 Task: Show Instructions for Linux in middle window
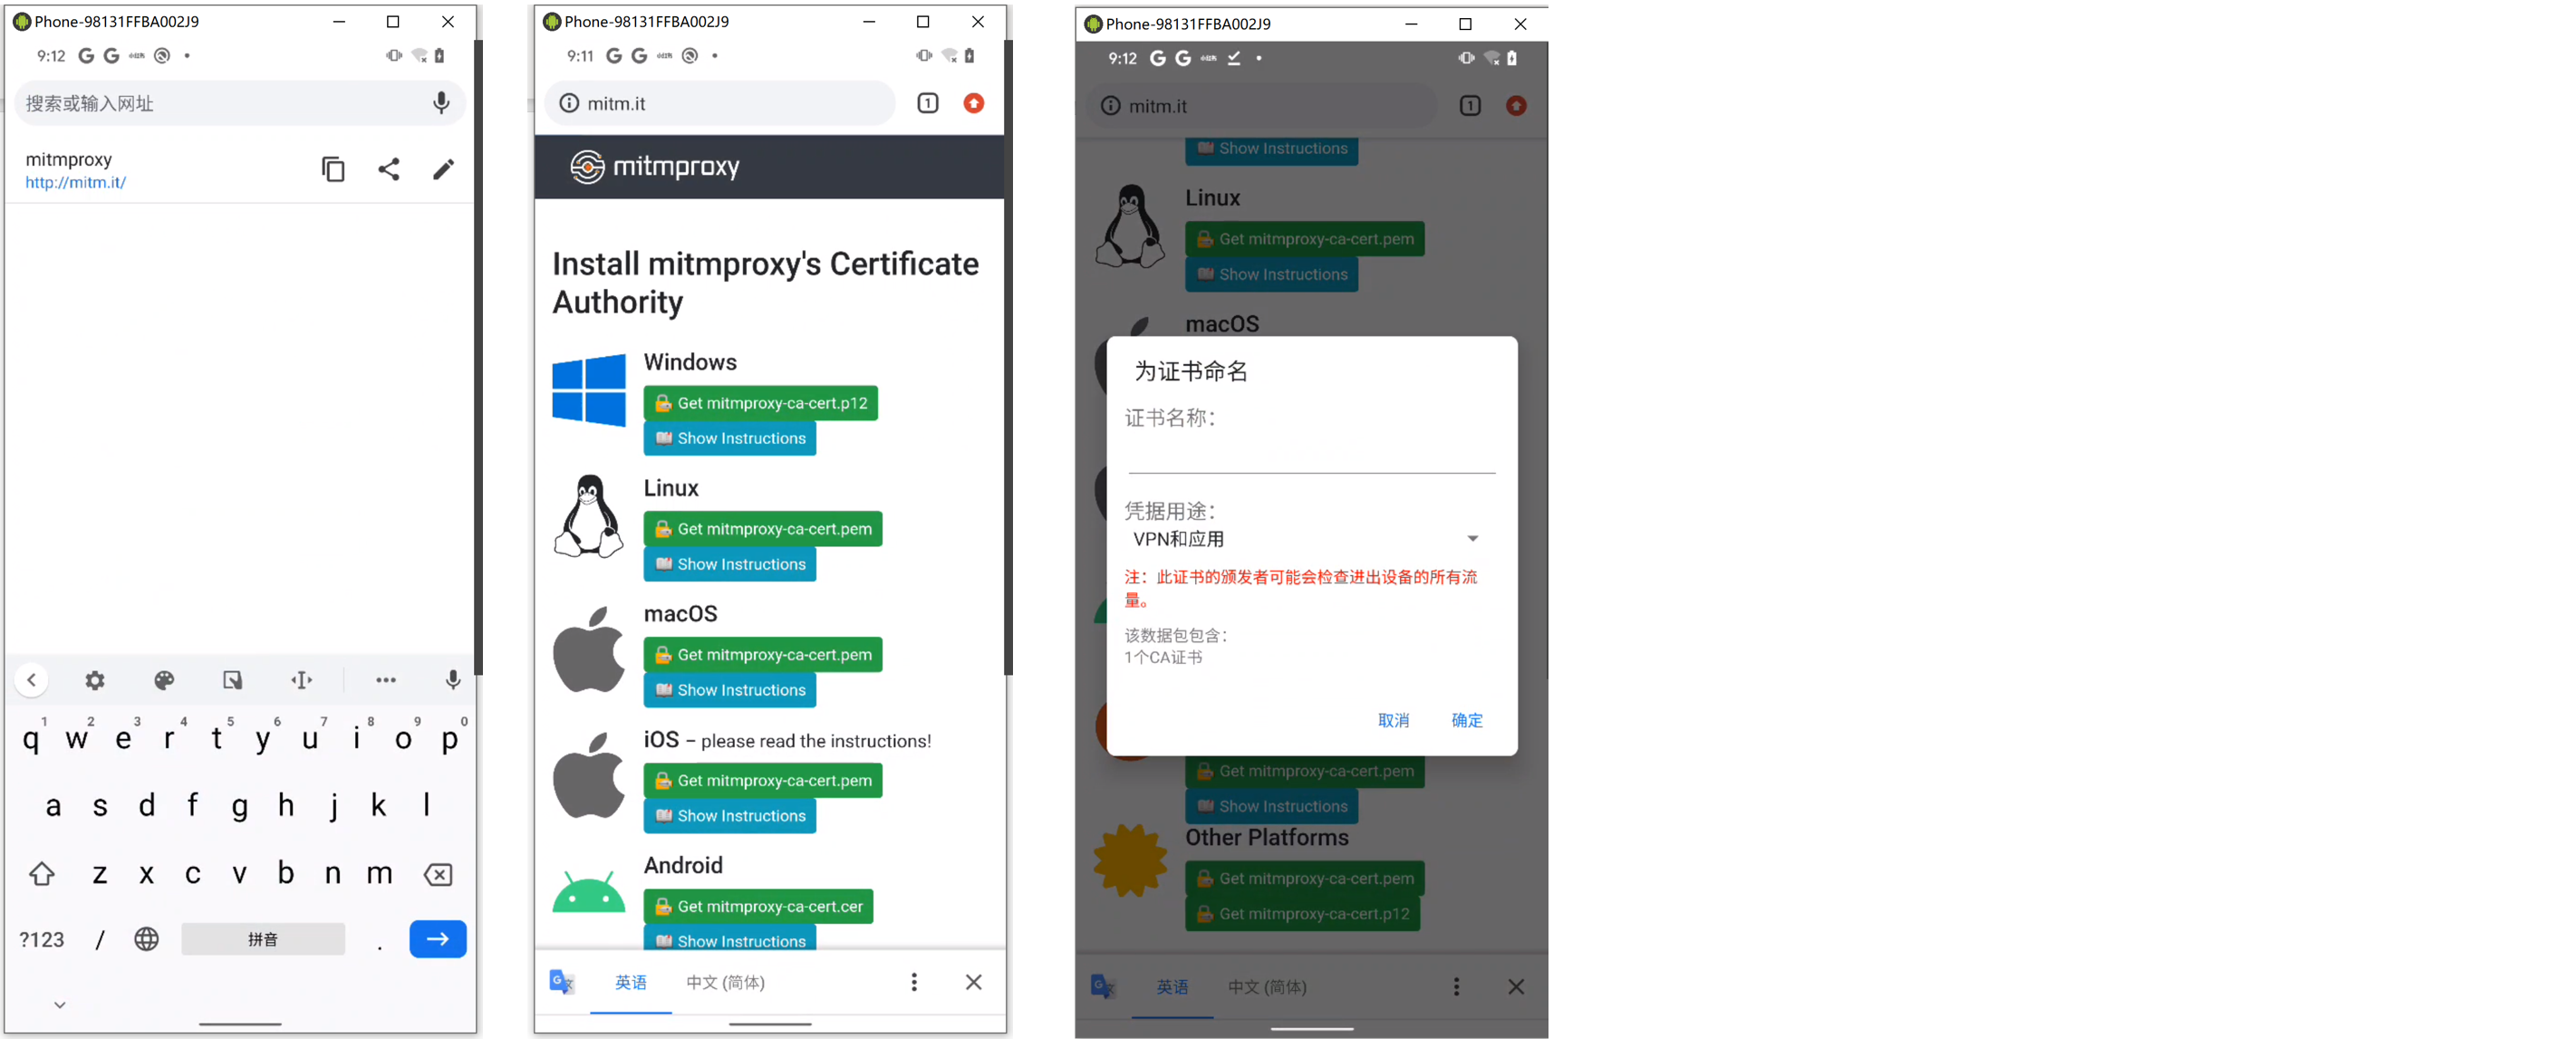[x=730, y=564]
